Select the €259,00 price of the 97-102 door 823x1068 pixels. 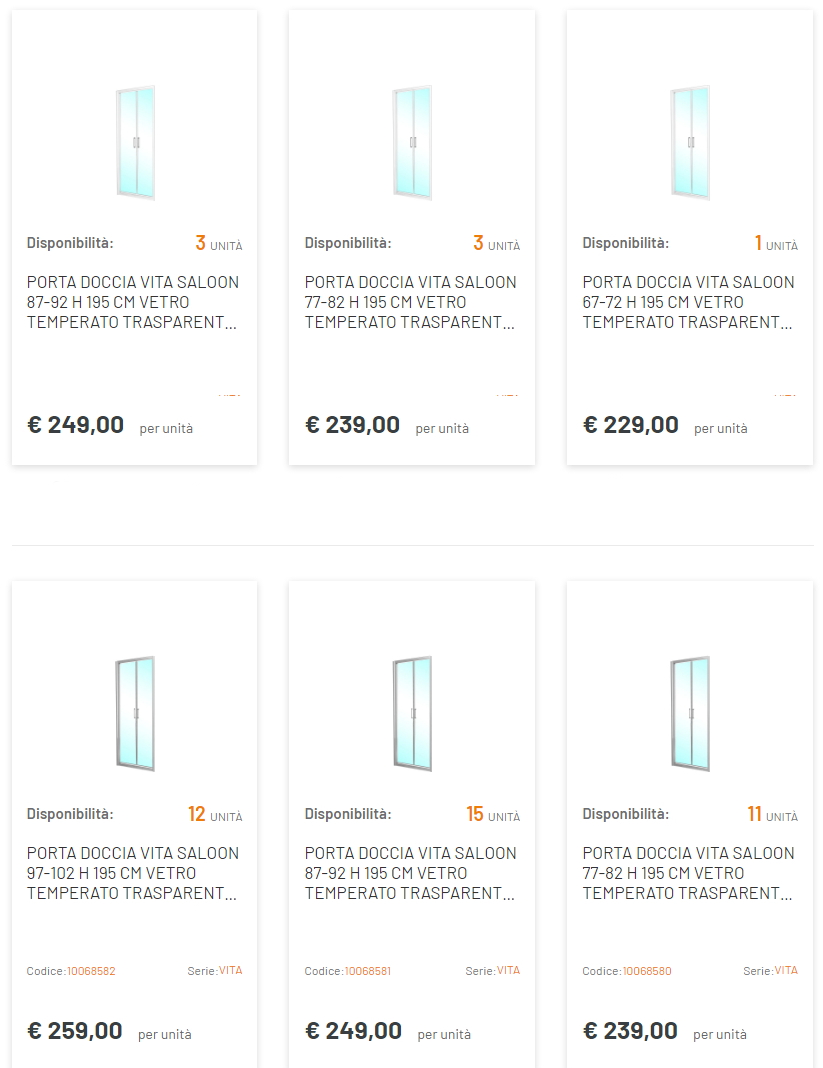click(x=75, y=1031)
